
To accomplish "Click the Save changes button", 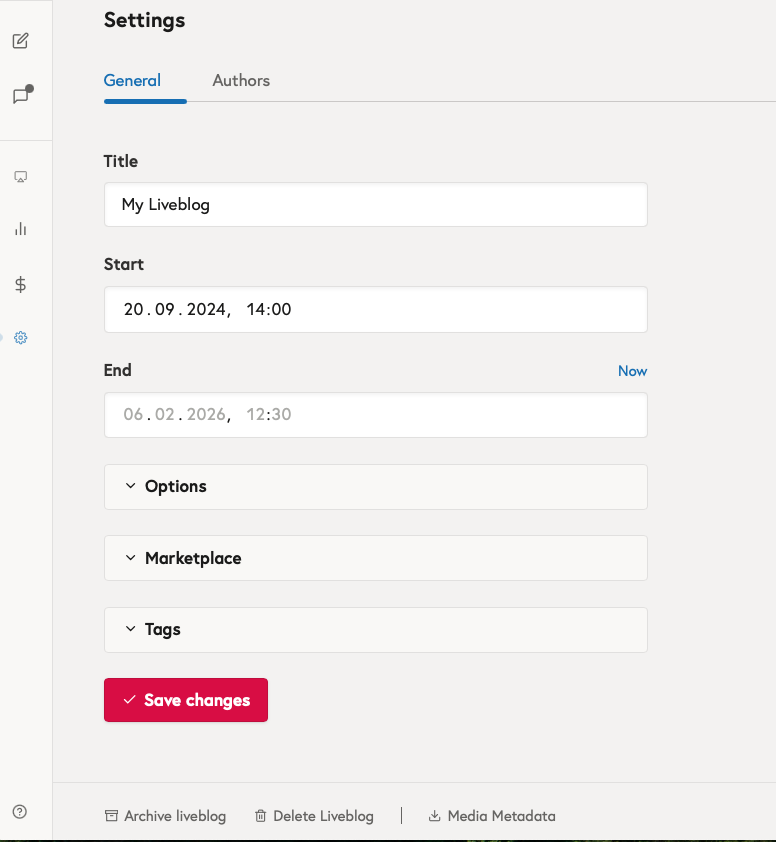I will click(x=185, y=700).
